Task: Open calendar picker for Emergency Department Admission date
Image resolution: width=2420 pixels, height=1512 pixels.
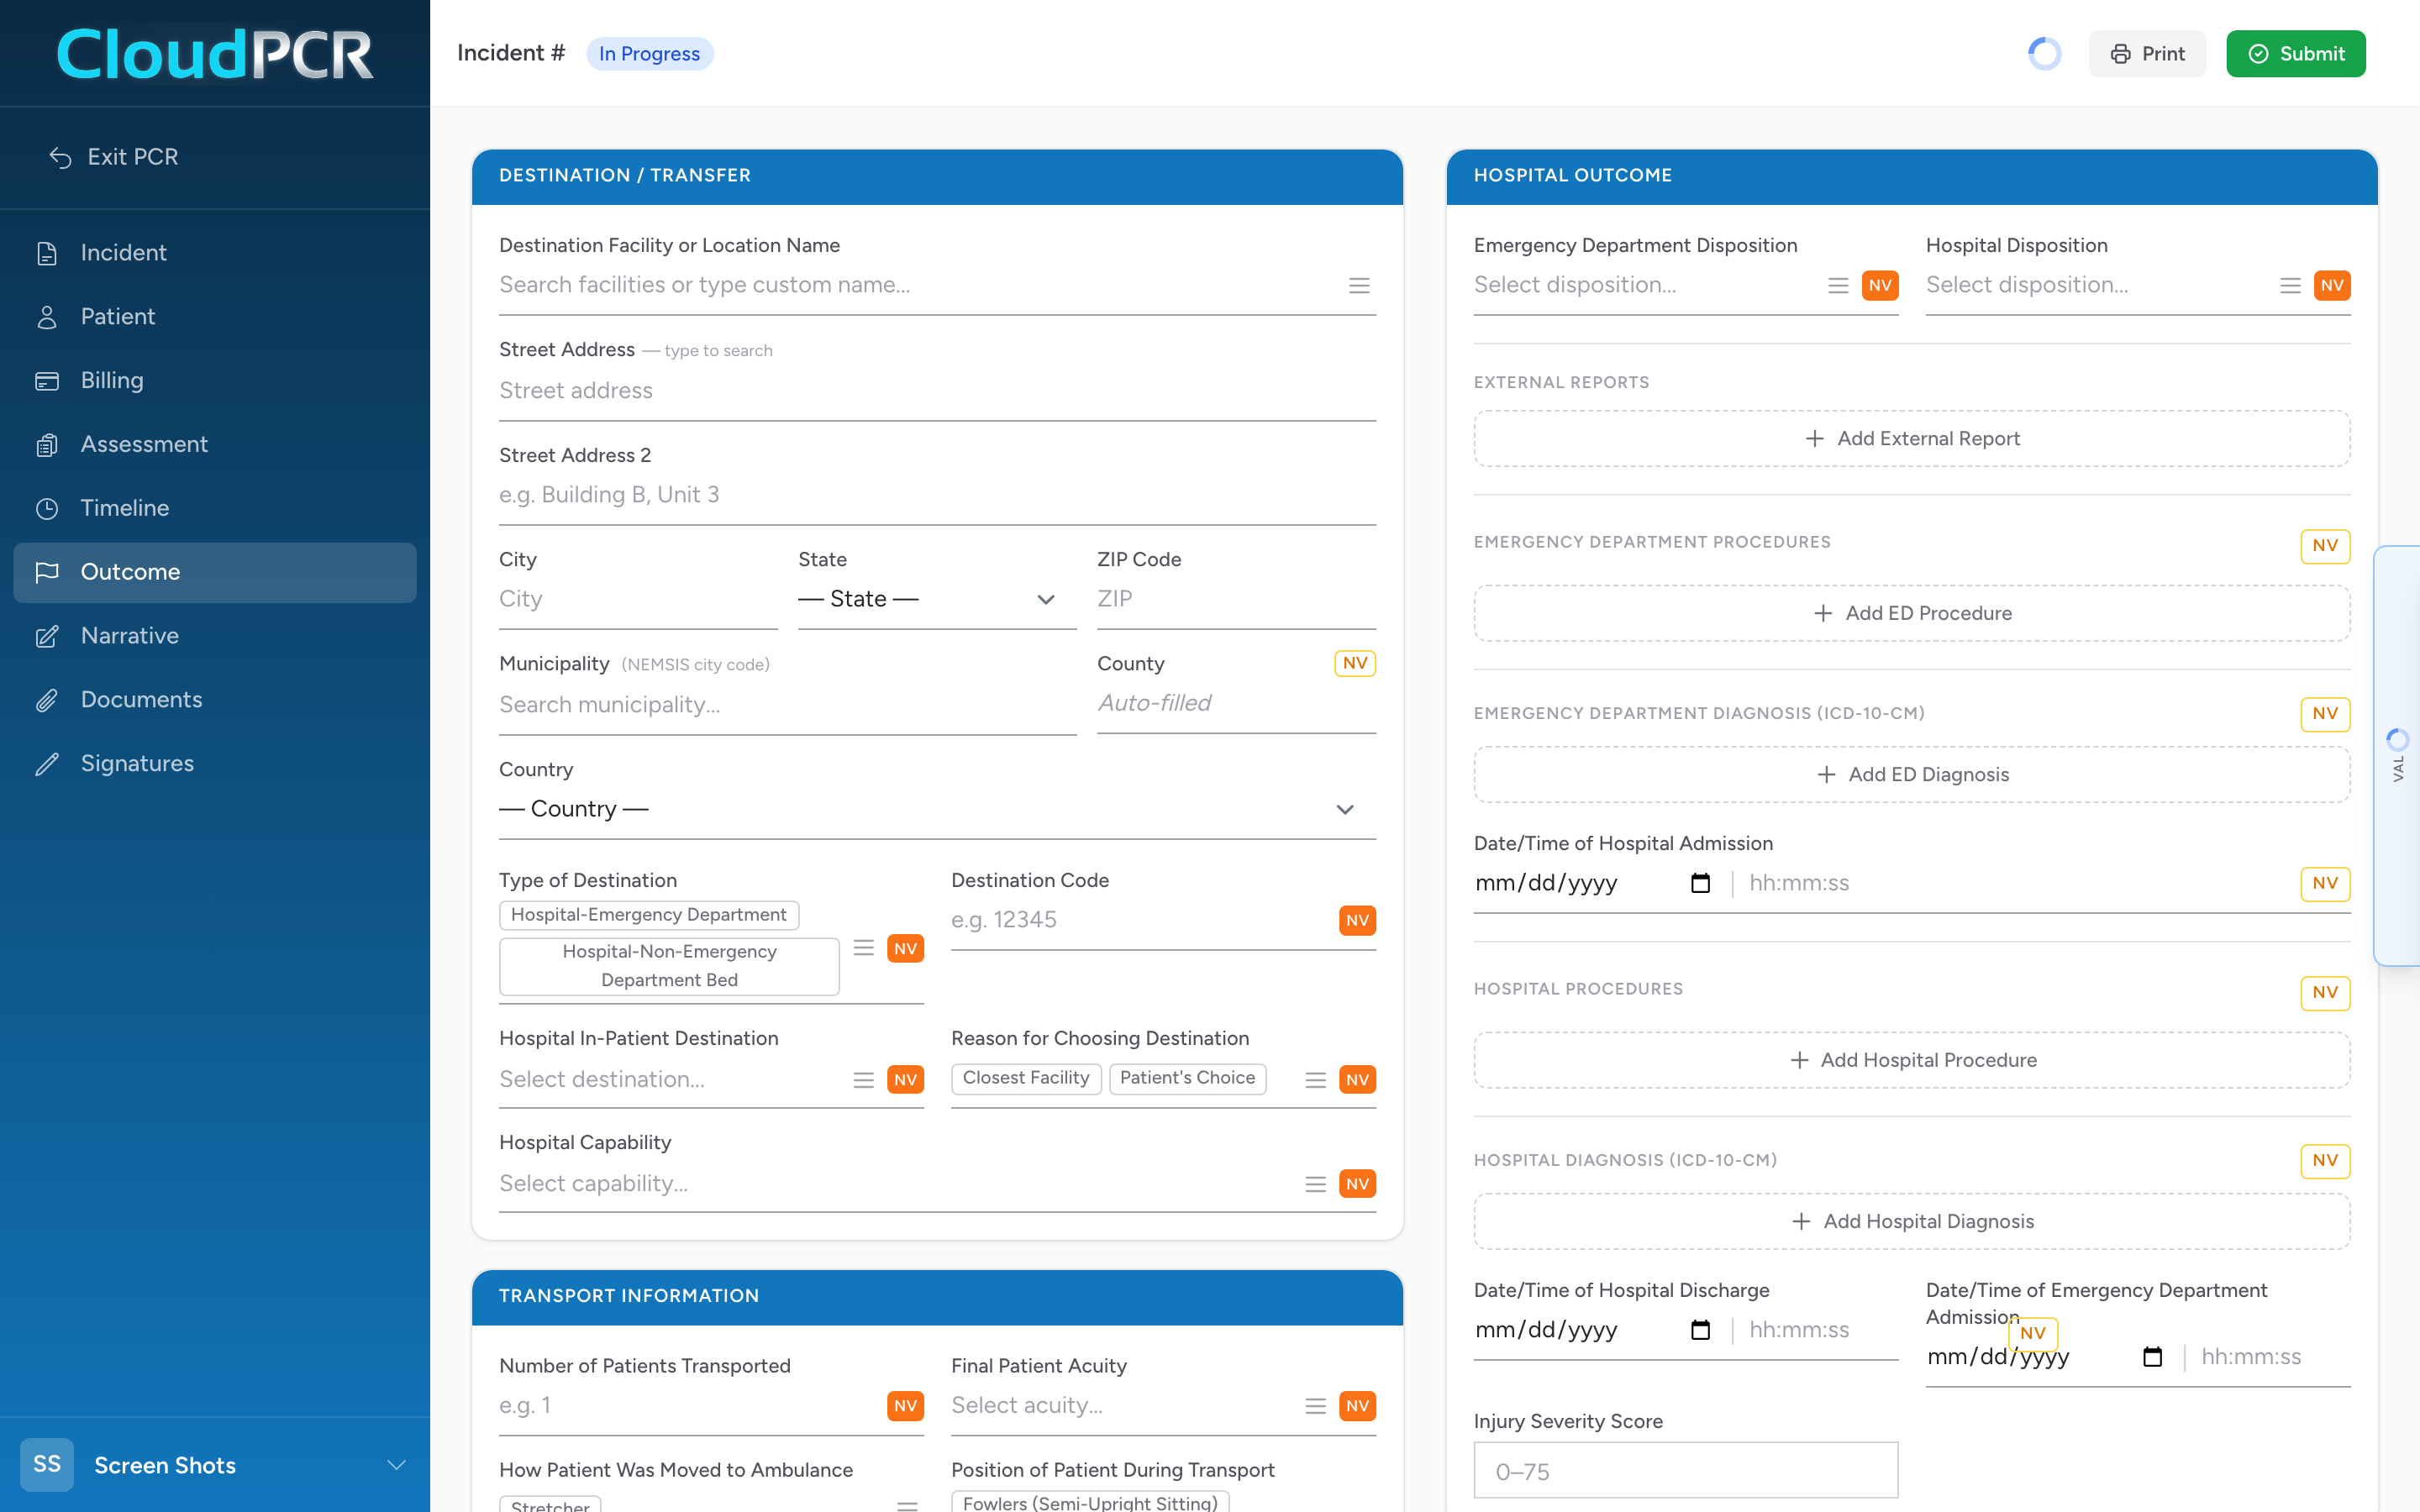Action: [2152, 1357]
